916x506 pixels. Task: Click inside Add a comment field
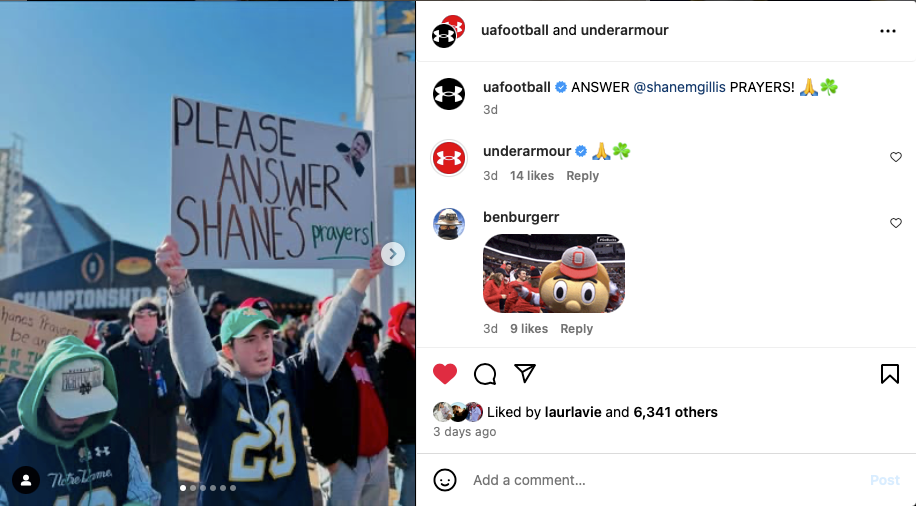click(666, 480)
